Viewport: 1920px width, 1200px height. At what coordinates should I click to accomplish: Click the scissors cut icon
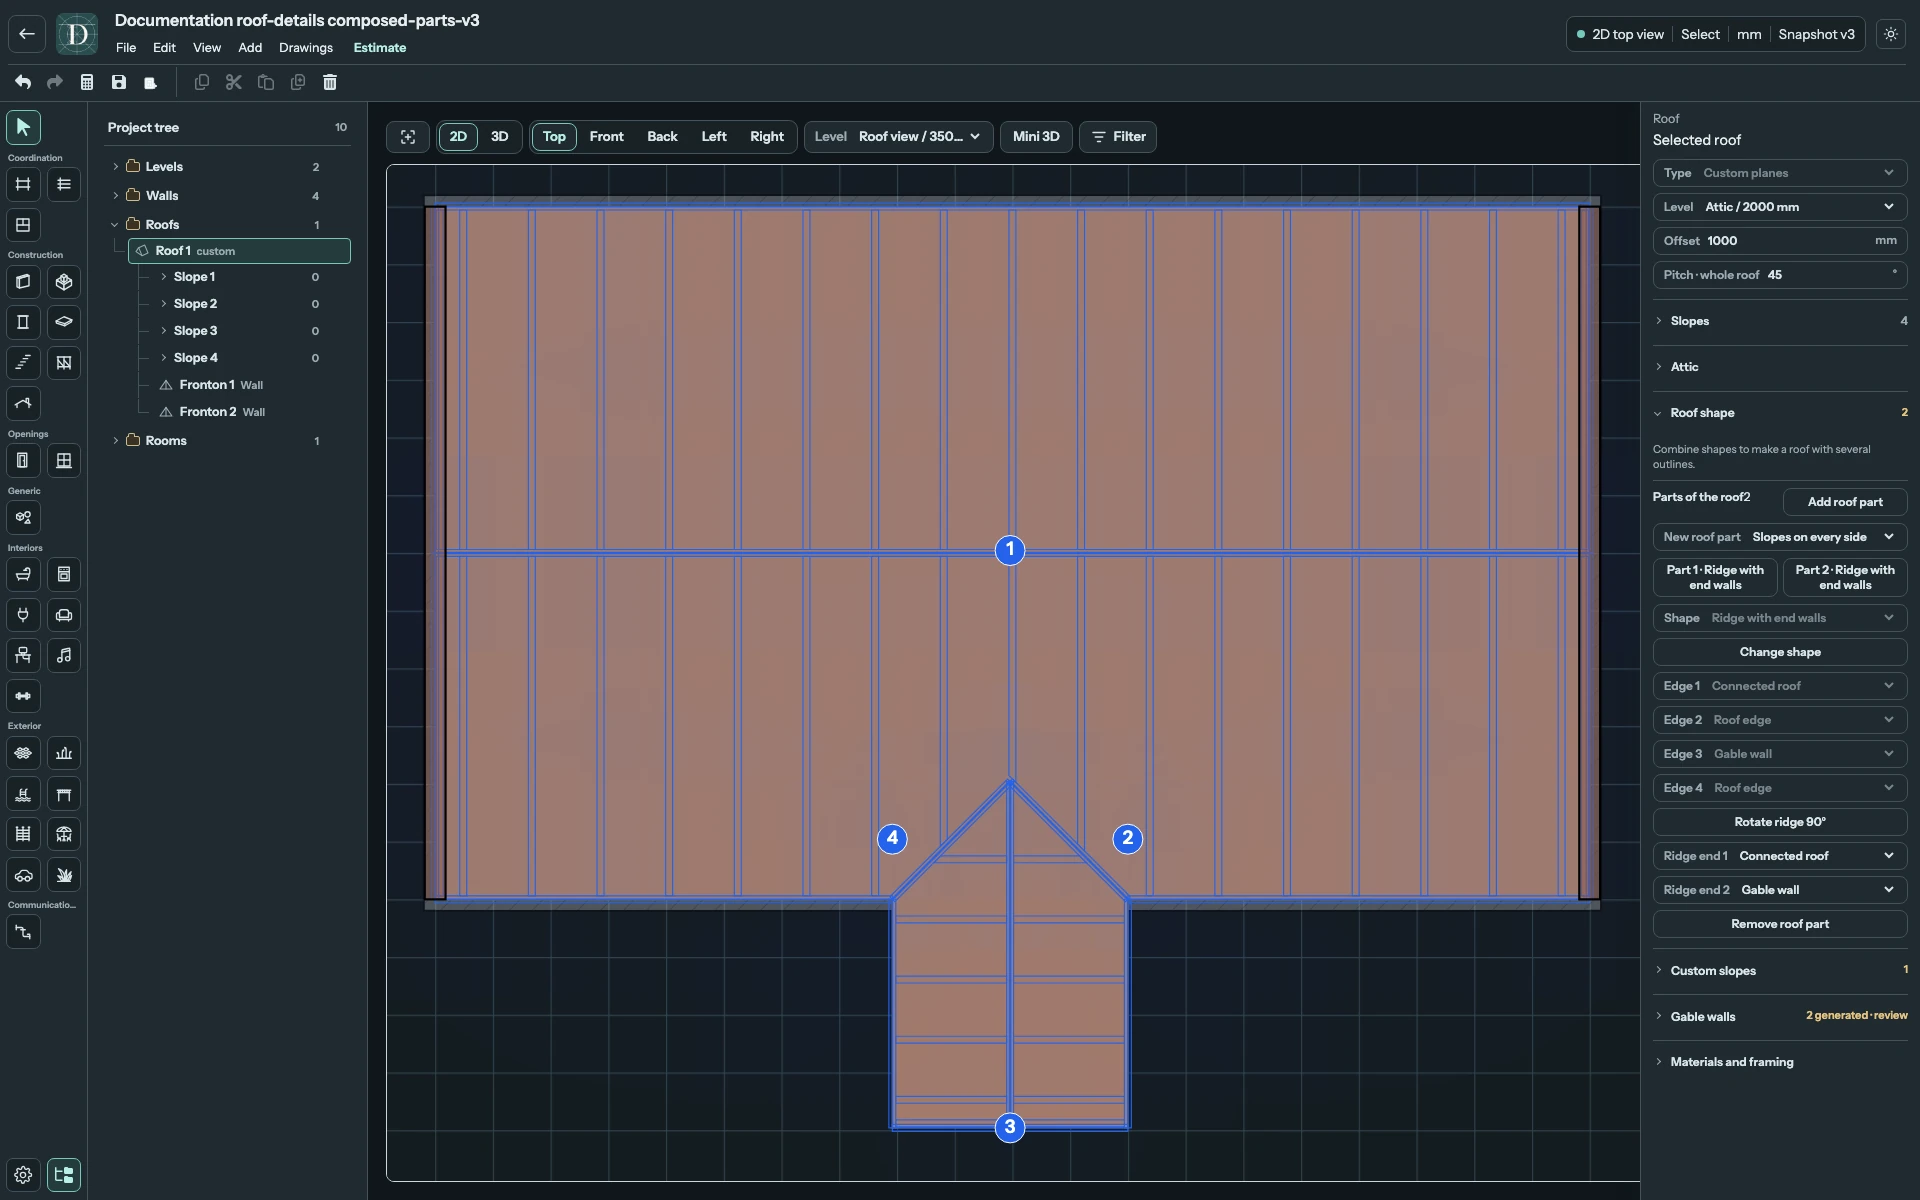point(234,82)
